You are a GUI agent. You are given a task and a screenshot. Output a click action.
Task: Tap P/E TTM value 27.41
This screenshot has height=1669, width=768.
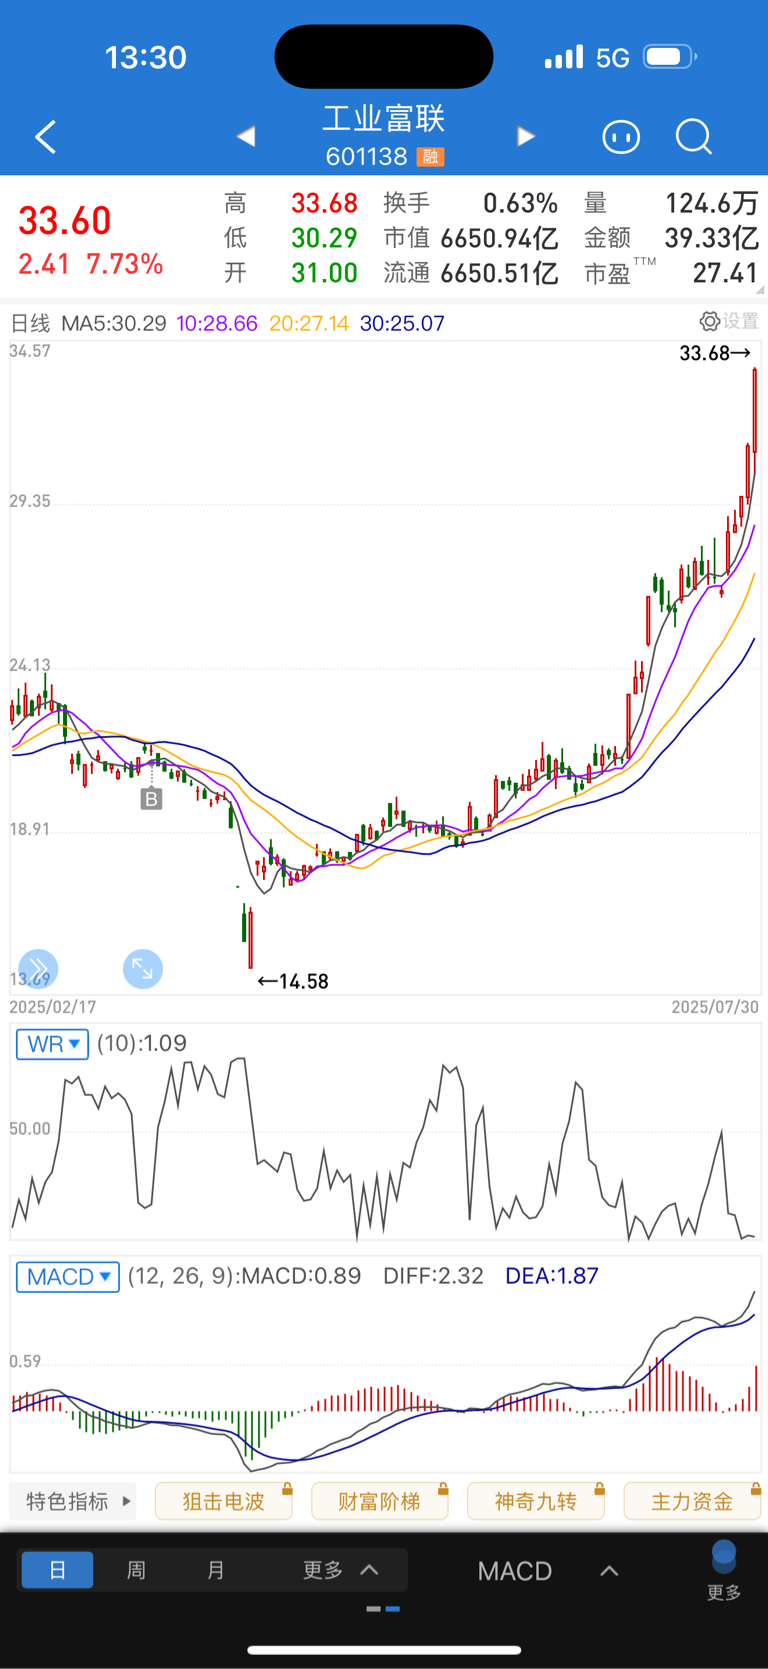[x=726, y=273]
